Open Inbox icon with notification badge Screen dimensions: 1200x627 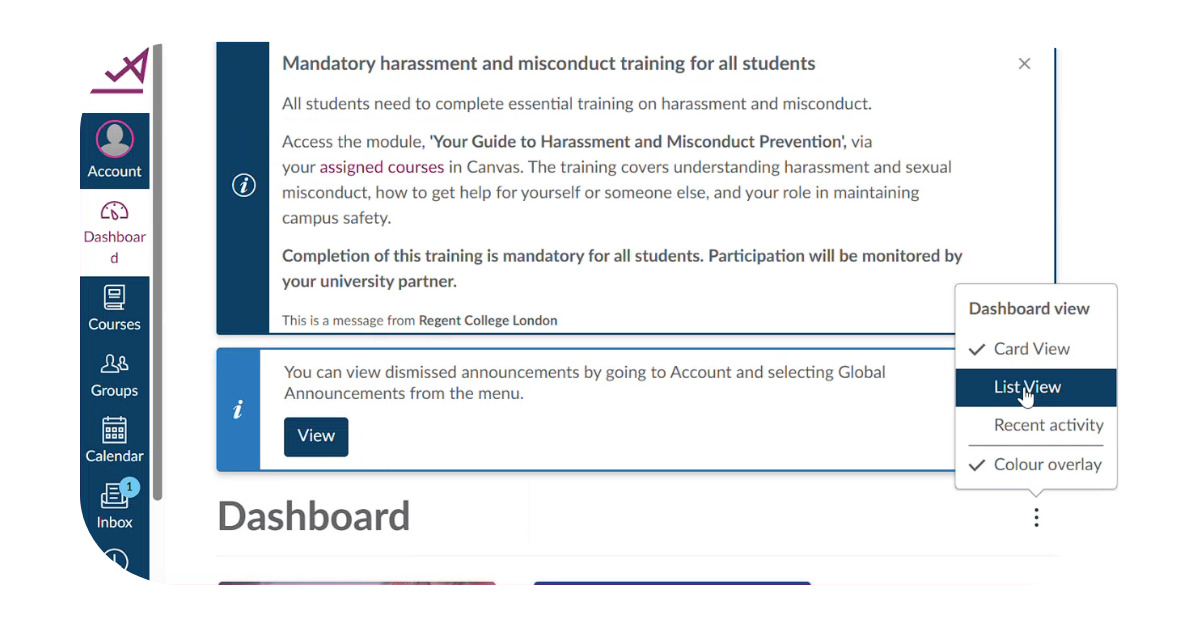point(114,496)
